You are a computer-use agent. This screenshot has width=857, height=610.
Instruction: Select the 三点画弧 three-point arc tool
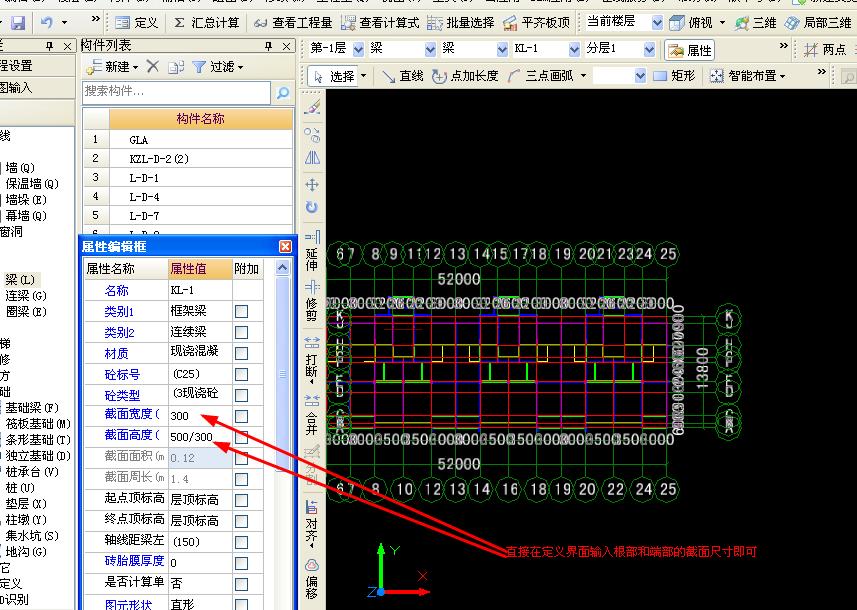(541, 76)
